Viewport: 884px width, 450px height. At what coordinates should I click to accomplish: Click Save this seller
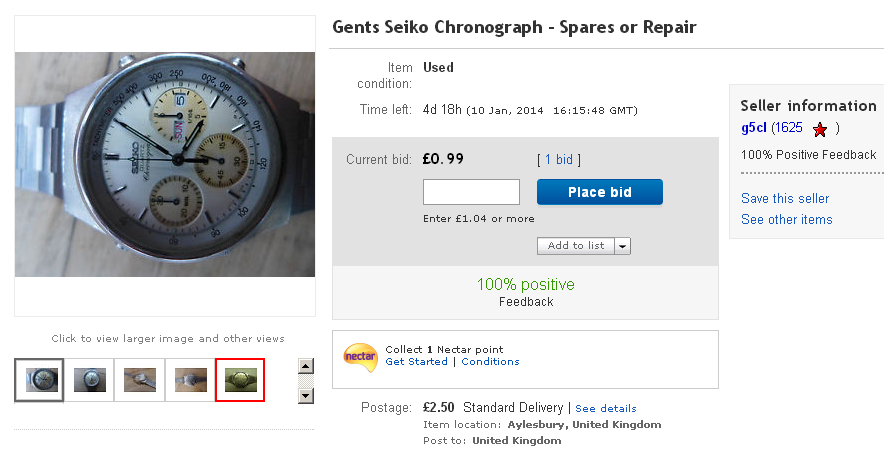click(x=785, y=198)
